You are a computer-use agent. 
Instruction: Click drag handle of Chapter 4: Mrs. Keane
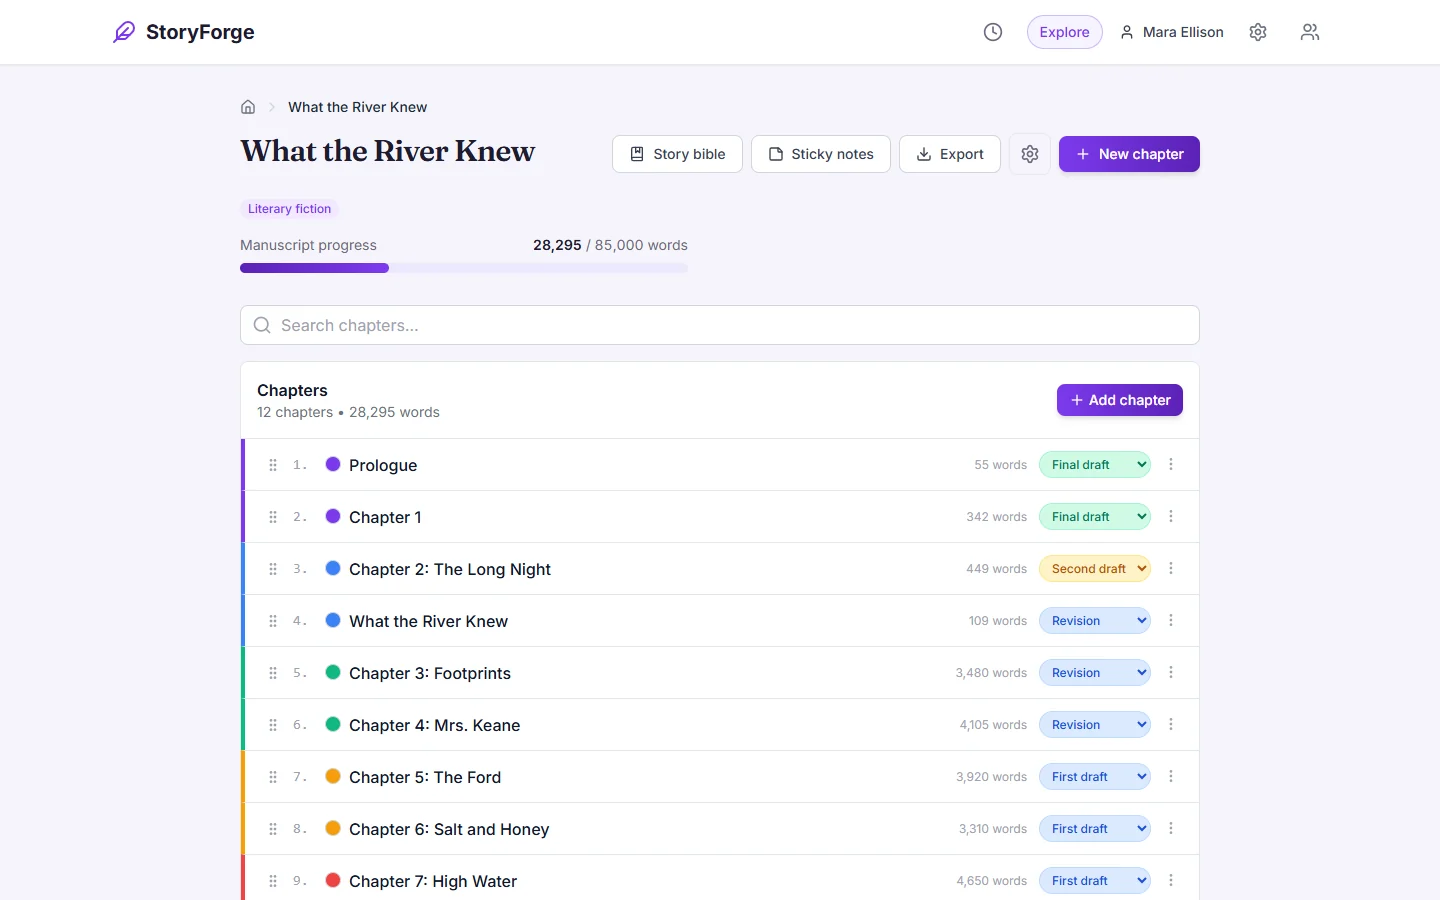point(273,725)
